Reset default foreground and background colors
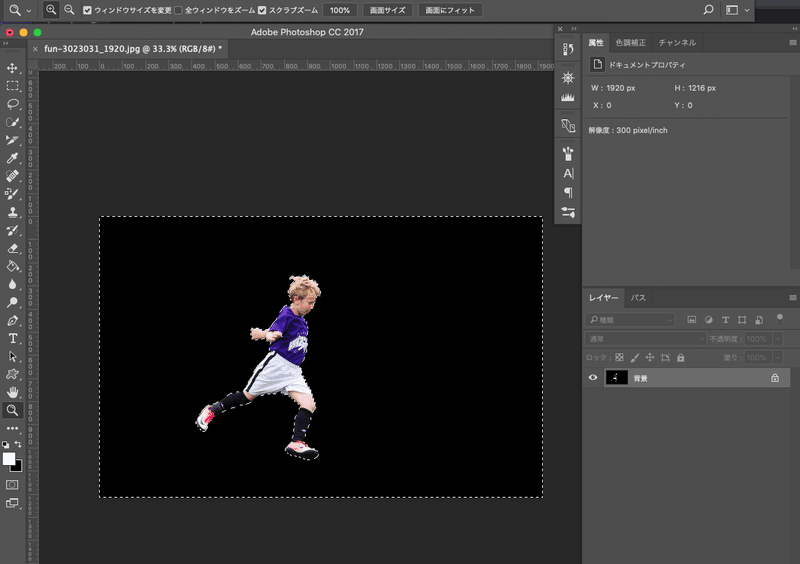800x564 pixels. [6, 445]
